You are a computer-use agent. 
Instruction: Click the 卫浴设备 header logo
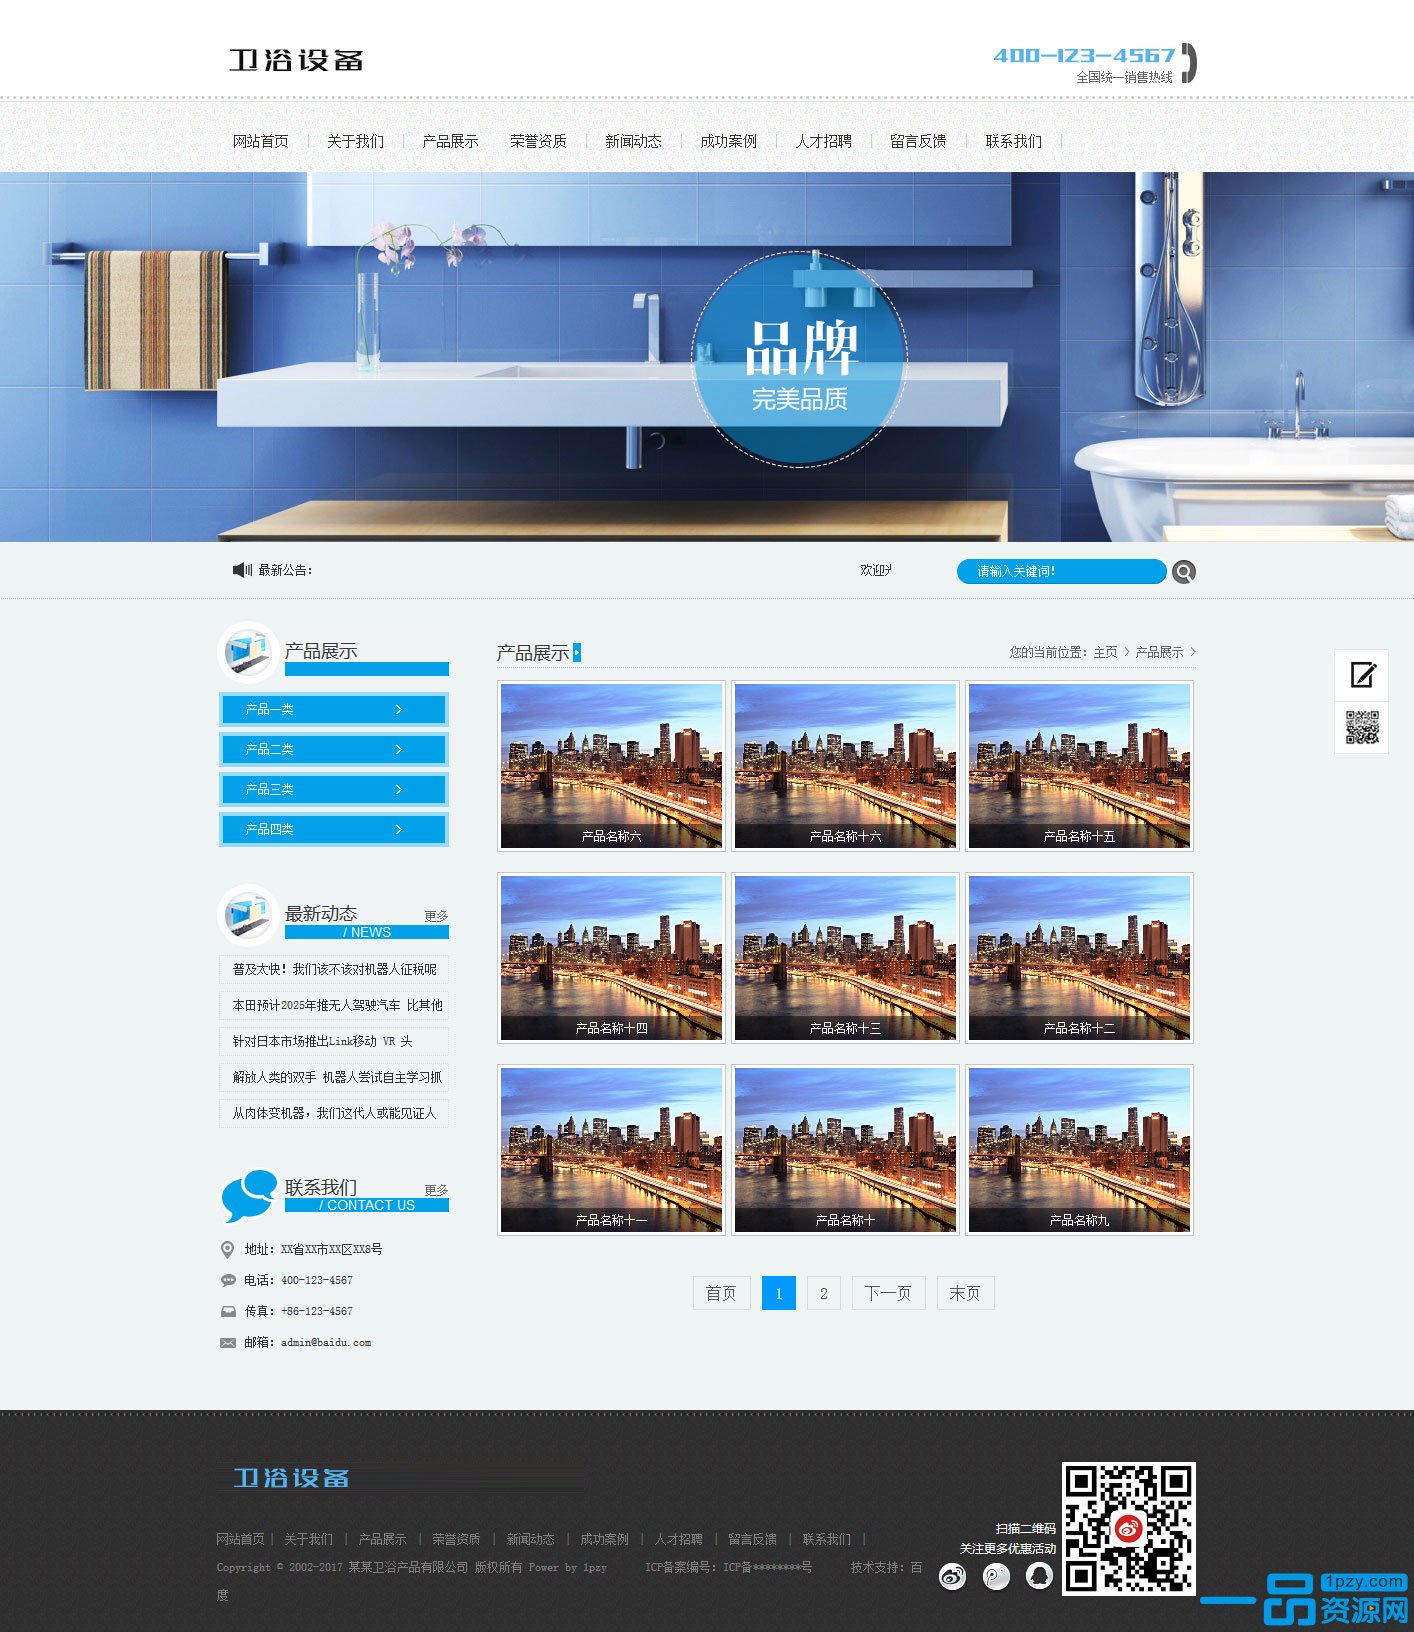pyautogui.click(x=296, y=60)
